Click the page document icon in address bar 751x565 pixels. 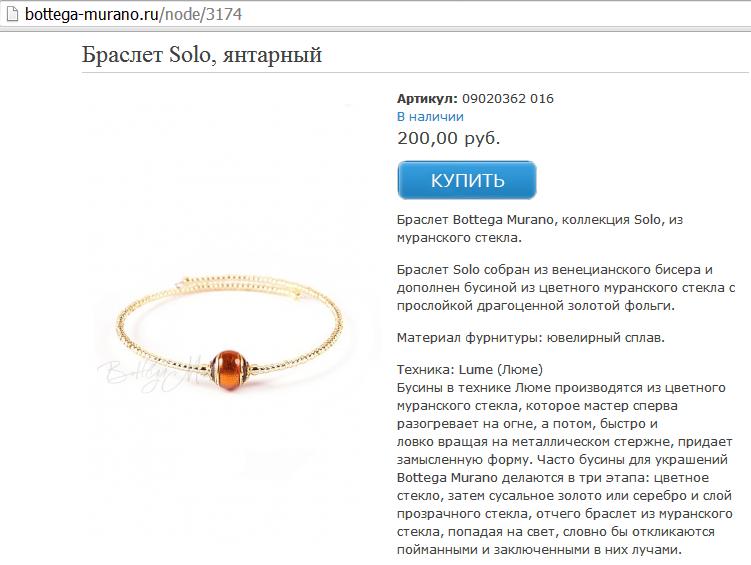[x=11, y=14]
